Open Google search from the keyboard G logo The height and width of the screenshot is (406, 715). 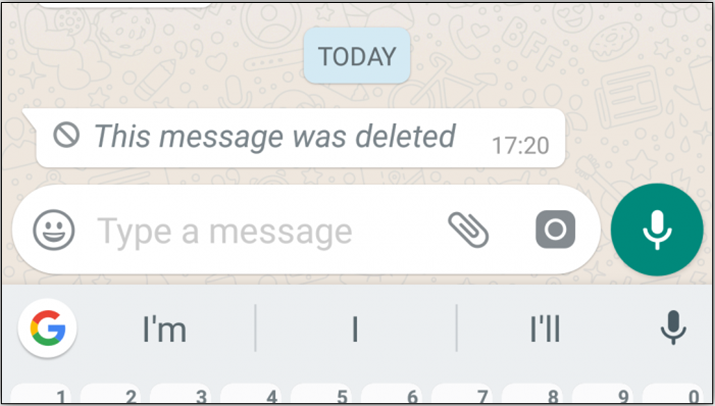[47, 328]
